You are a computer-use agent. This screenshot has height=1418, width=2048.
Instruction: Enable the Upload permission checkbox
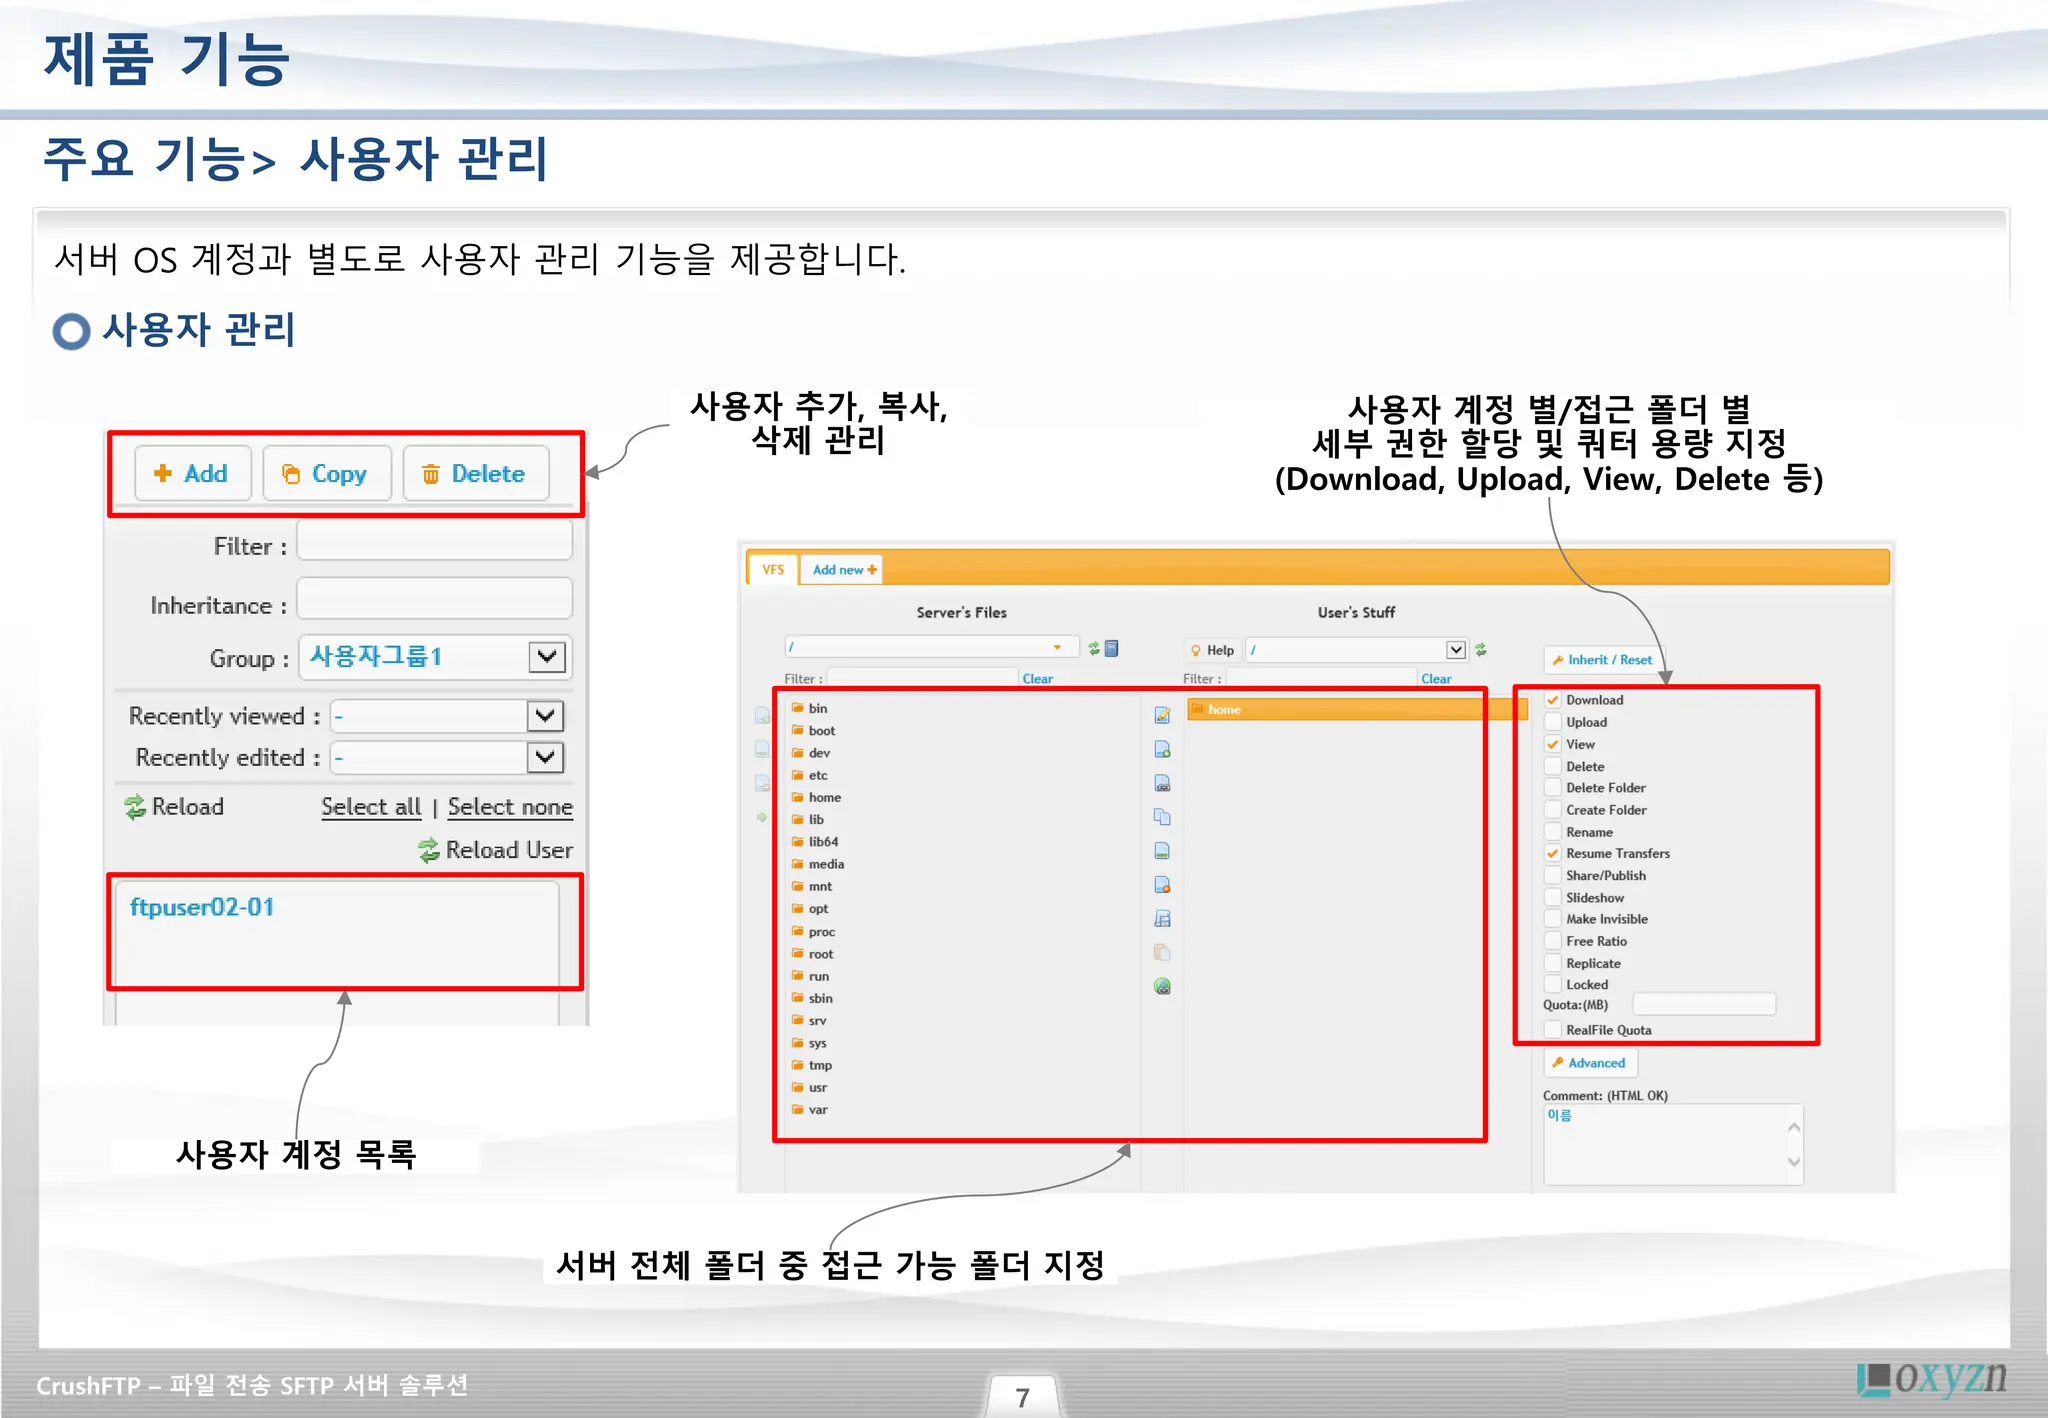tap(1553, 722)
